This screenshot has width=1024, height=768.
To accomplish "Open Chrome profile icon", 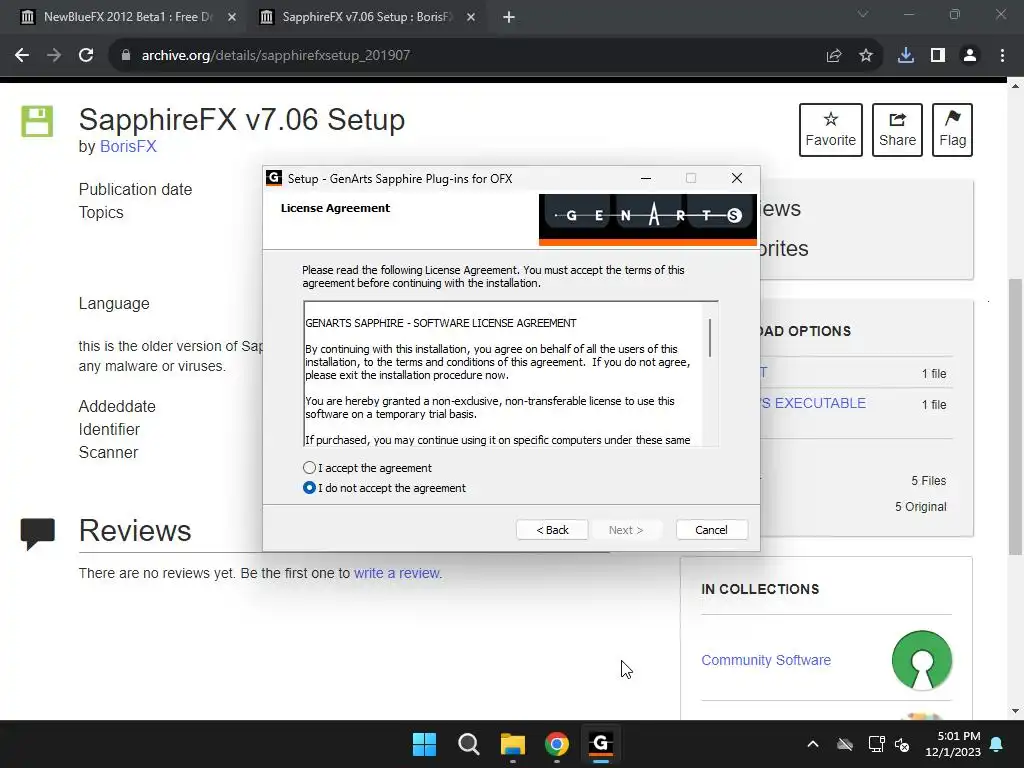I will 970,56.
